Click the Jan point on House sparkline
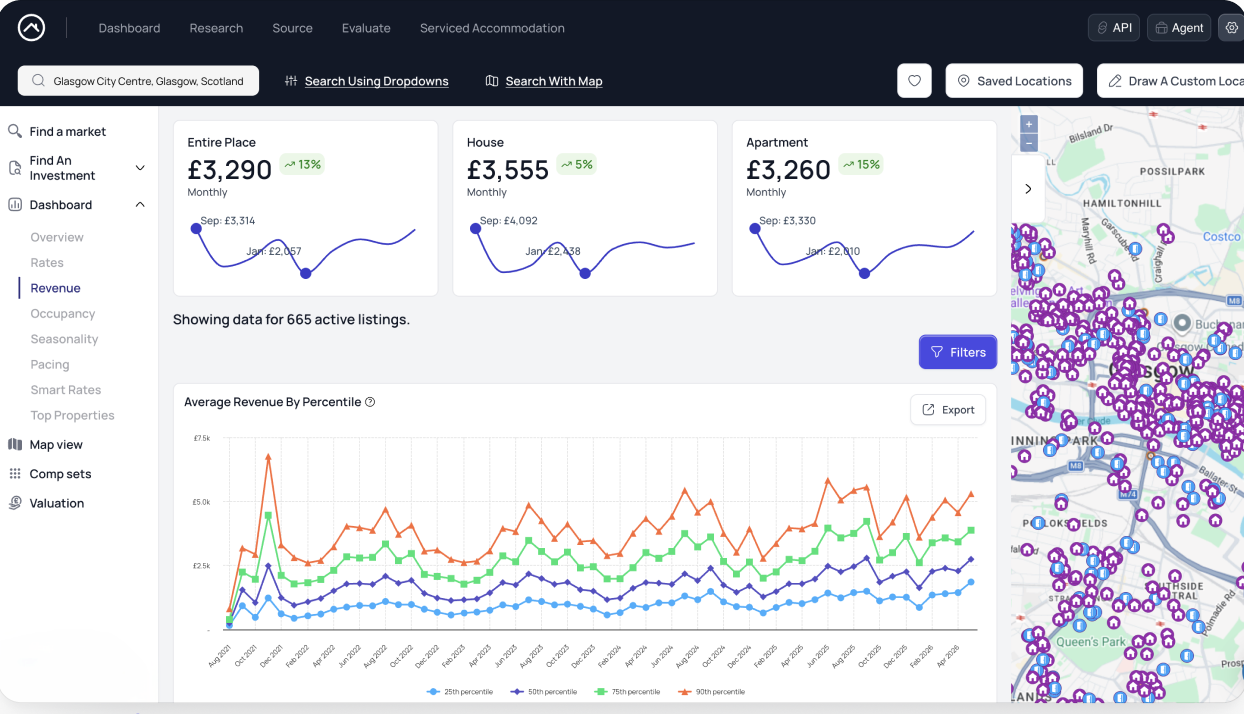Screen dimensions: 1244x714 tap(585, 273)
